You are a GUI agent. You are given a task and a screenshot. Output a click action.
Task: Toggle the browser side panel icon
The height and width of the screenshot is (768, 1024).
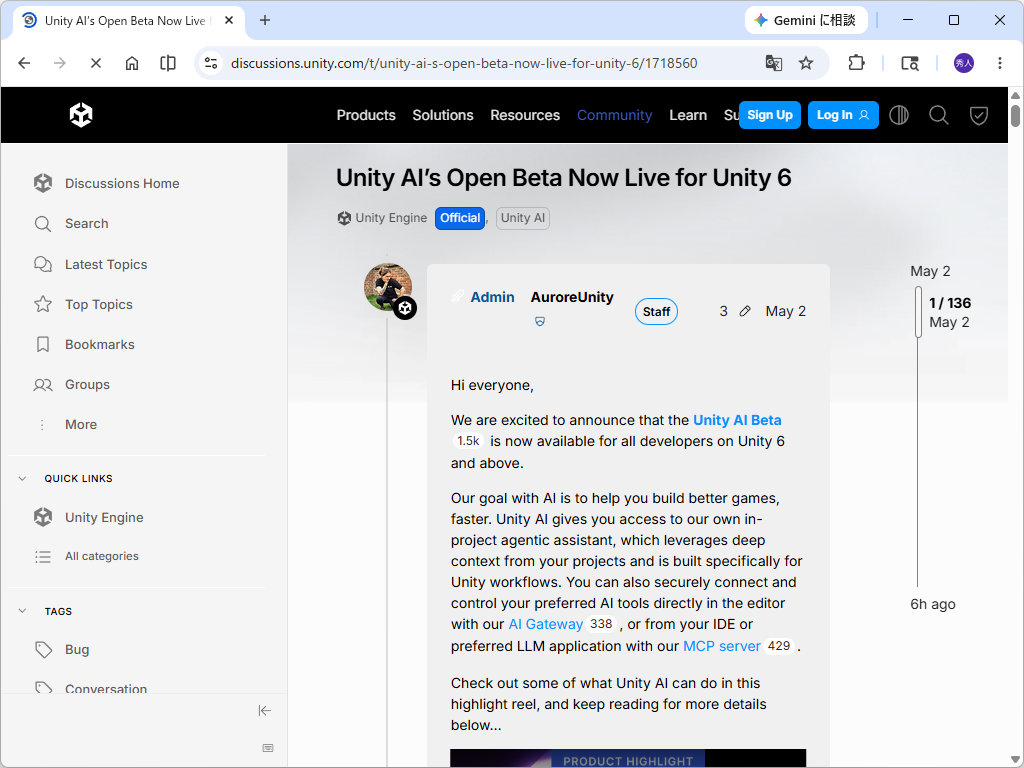(168, 63)
